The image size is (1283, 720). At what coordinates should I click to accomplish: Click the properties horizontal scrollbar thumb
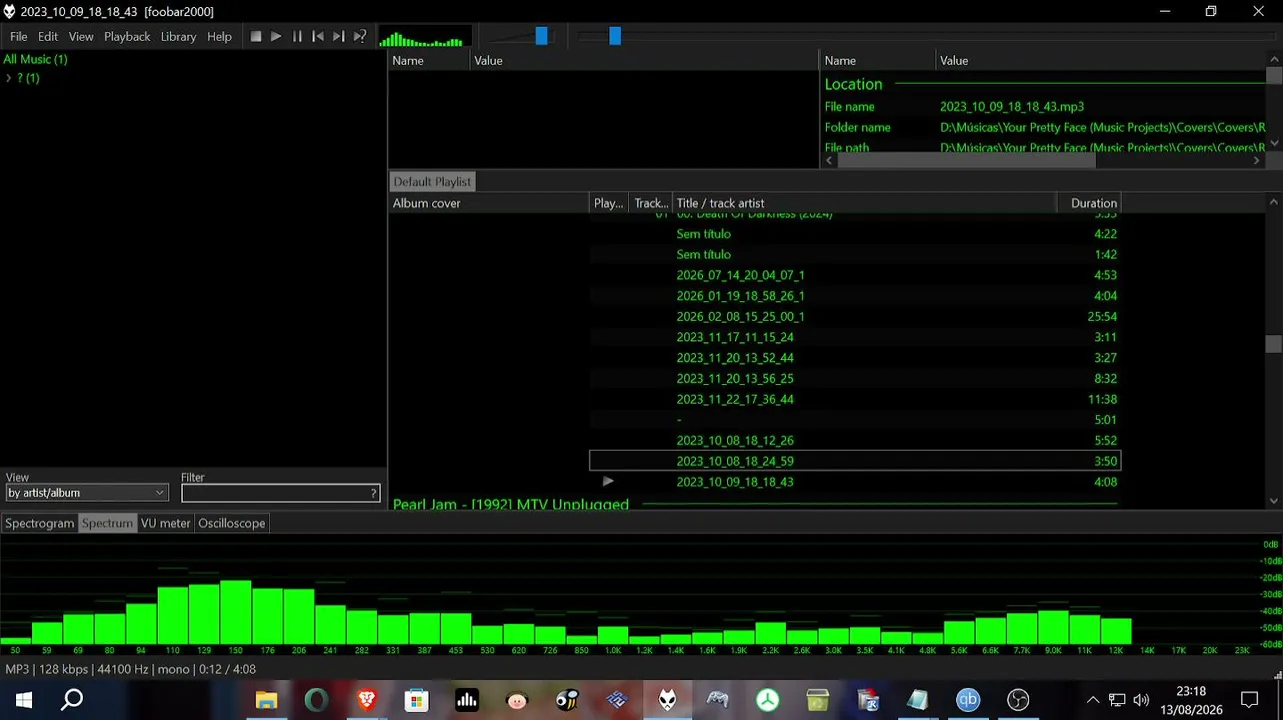966,161
